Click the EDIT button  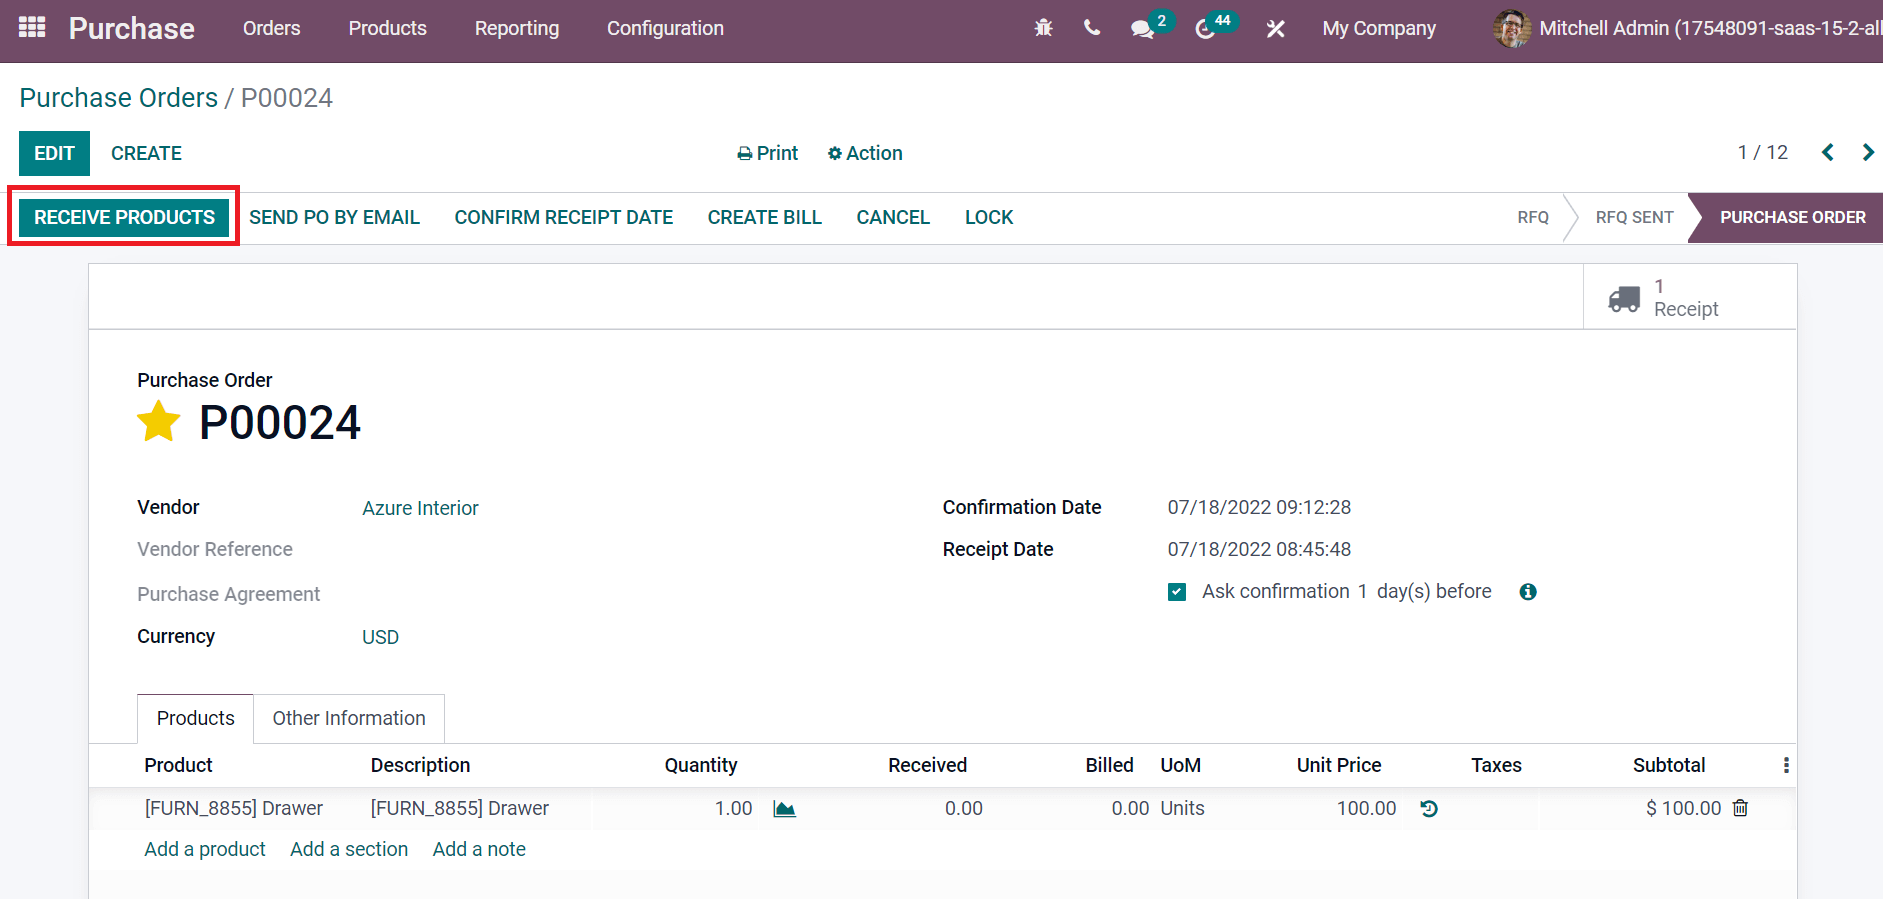tap(54, 153)
